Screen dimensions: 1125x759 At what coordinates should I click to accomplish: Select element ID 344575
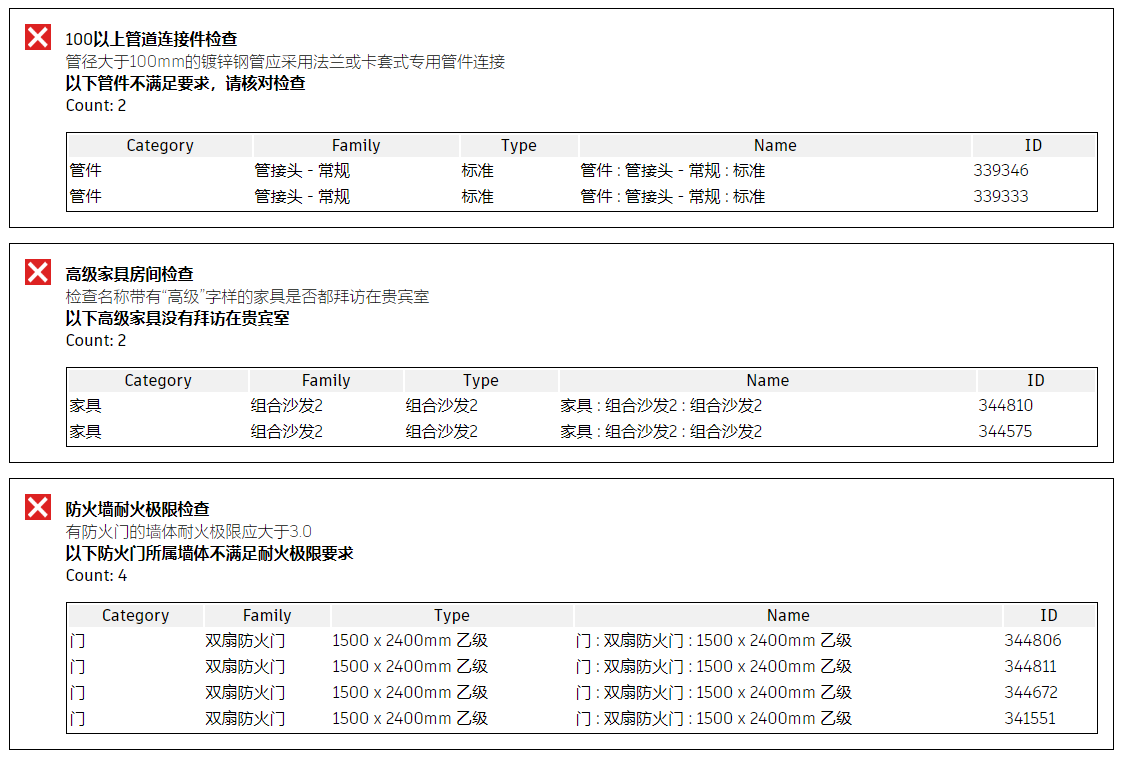(1005, 431)
